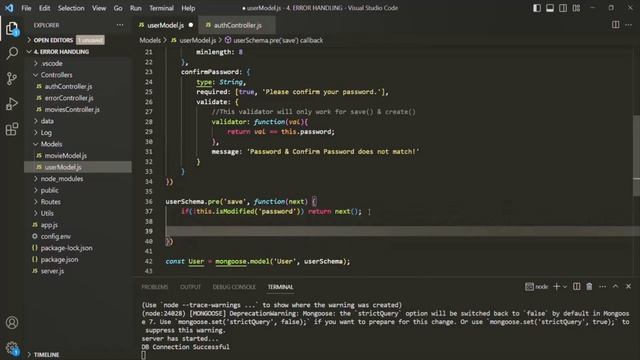Open the Help menu
The width and height of the screenshot is (640, 360).
[188, 8]
